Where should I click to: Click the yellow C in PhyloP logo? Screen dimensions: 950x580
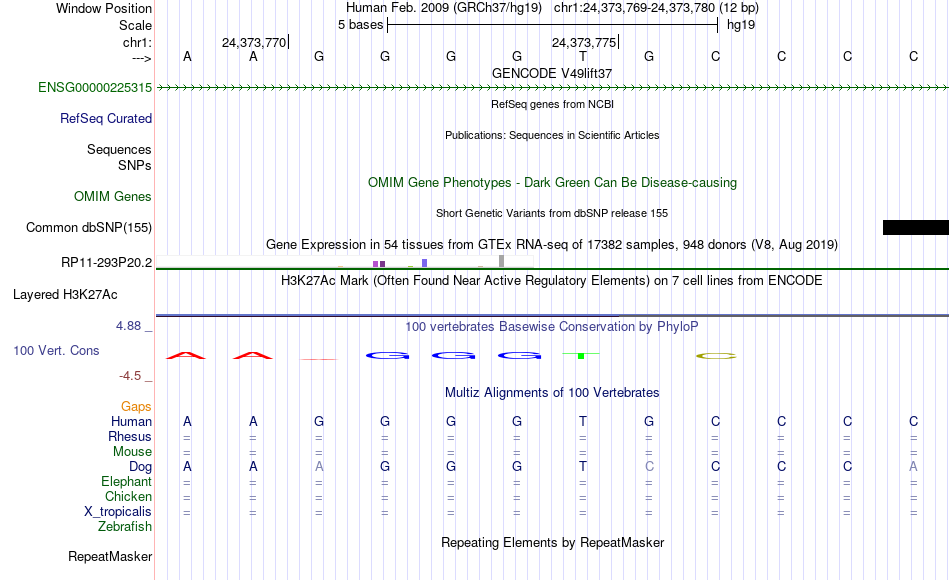point(716,356)
